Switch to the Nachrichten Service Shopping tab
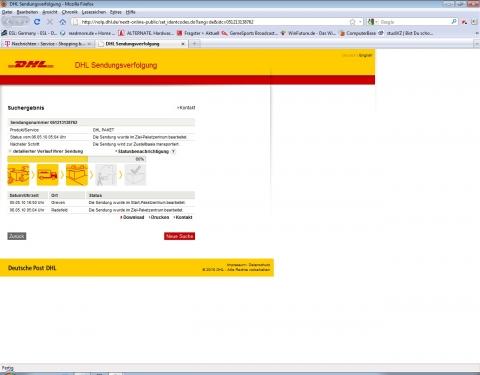 (x=47, y=44)
